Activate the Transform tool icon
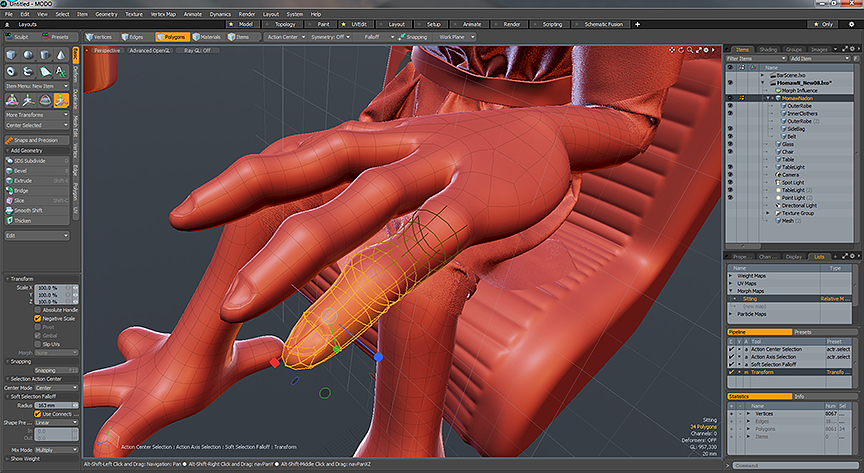 pos(12,100)
